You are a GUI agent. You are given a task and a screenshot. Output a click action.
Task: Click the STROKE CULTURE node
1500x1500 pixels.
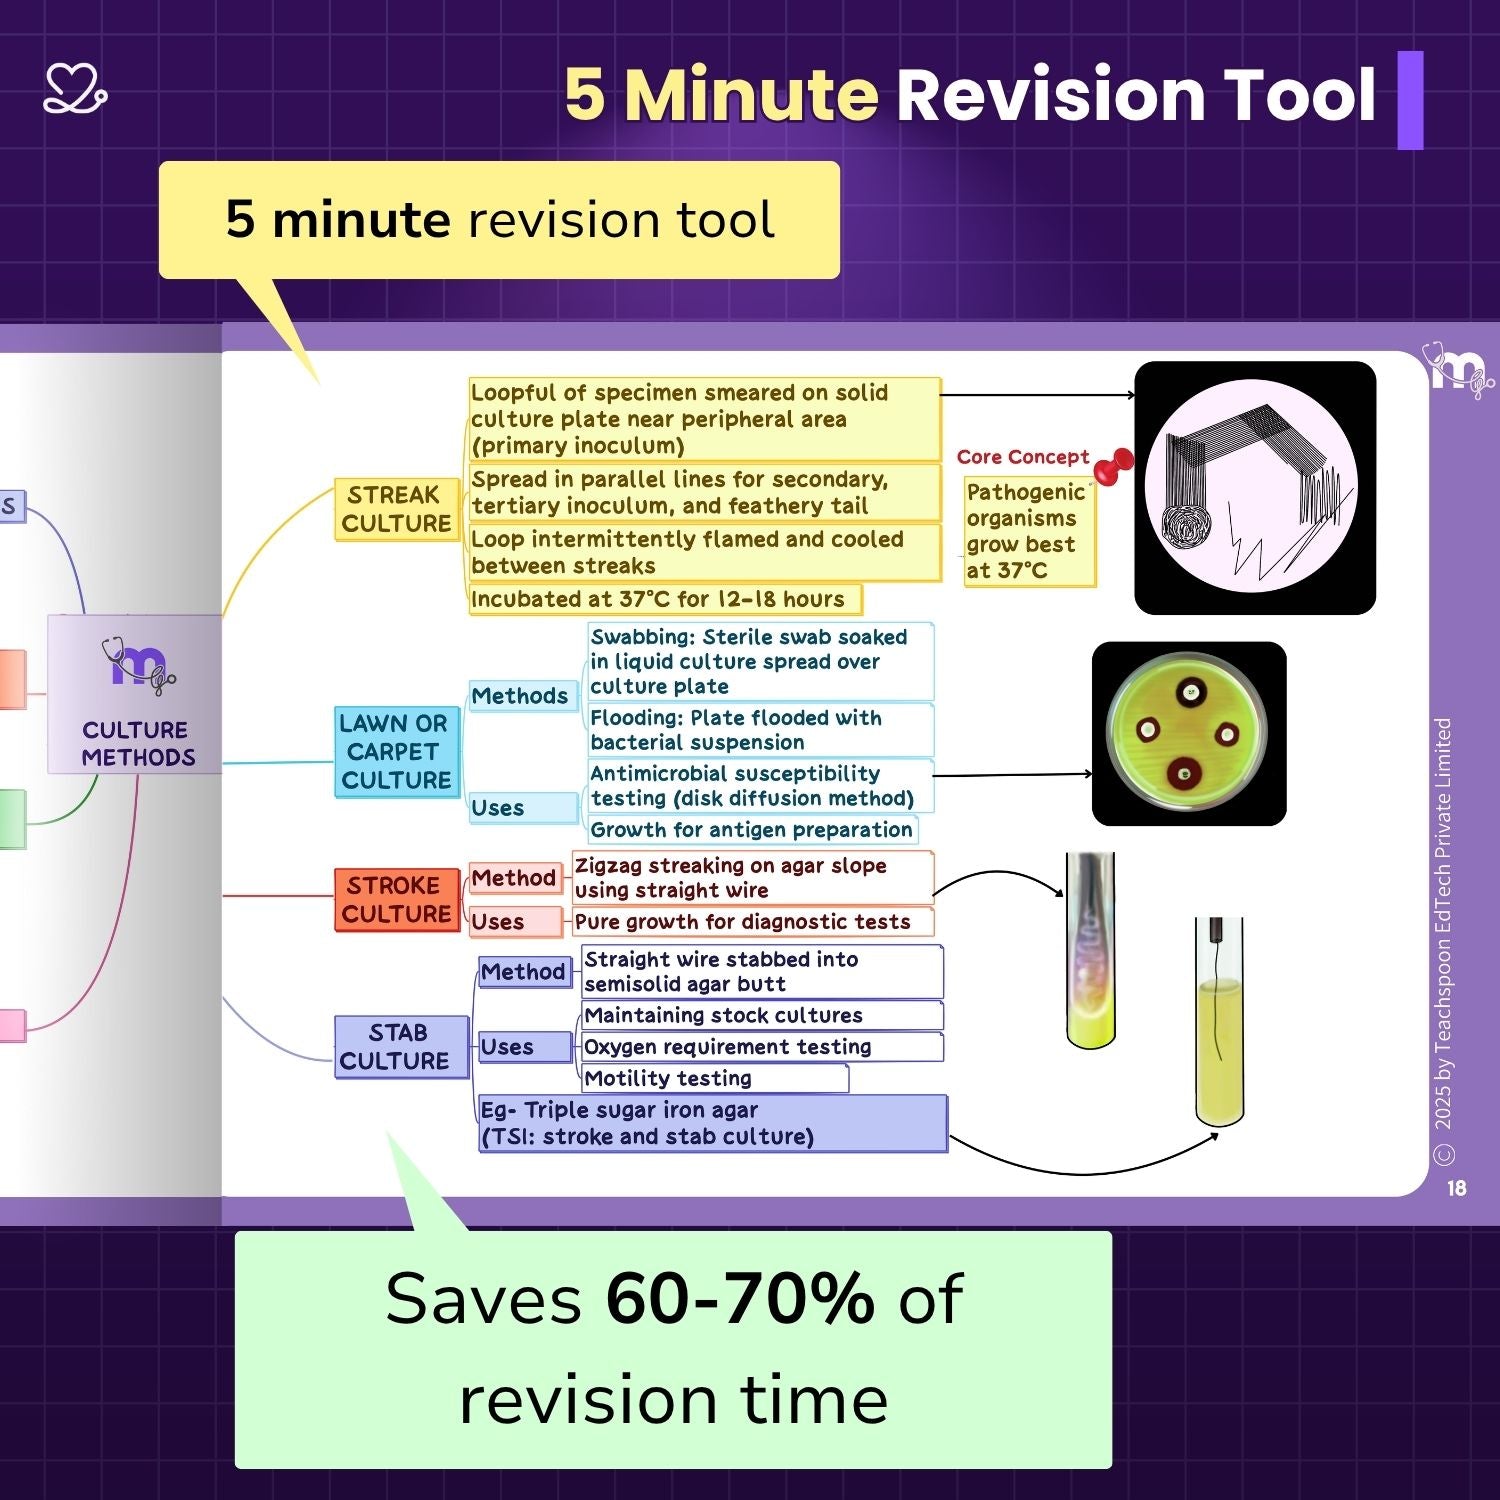[396, 899]
